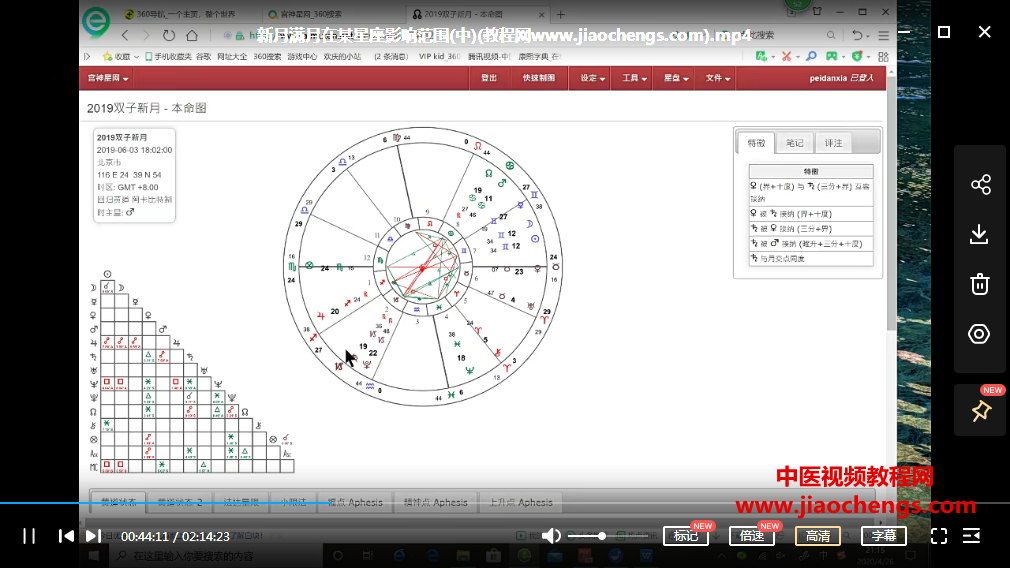Reload the page with refresh icon
Screen dimensions: 1010x568
click(169, 35)
